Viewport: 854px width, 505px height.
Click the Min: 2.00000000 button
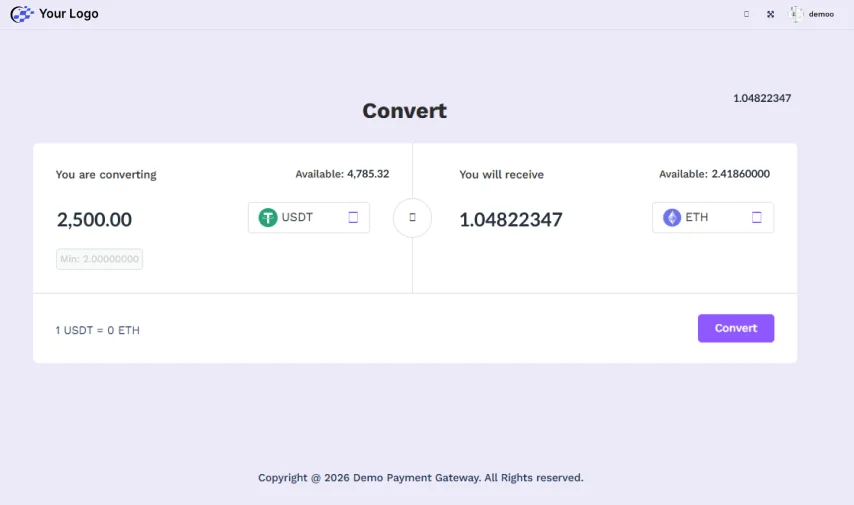(99, 259)
